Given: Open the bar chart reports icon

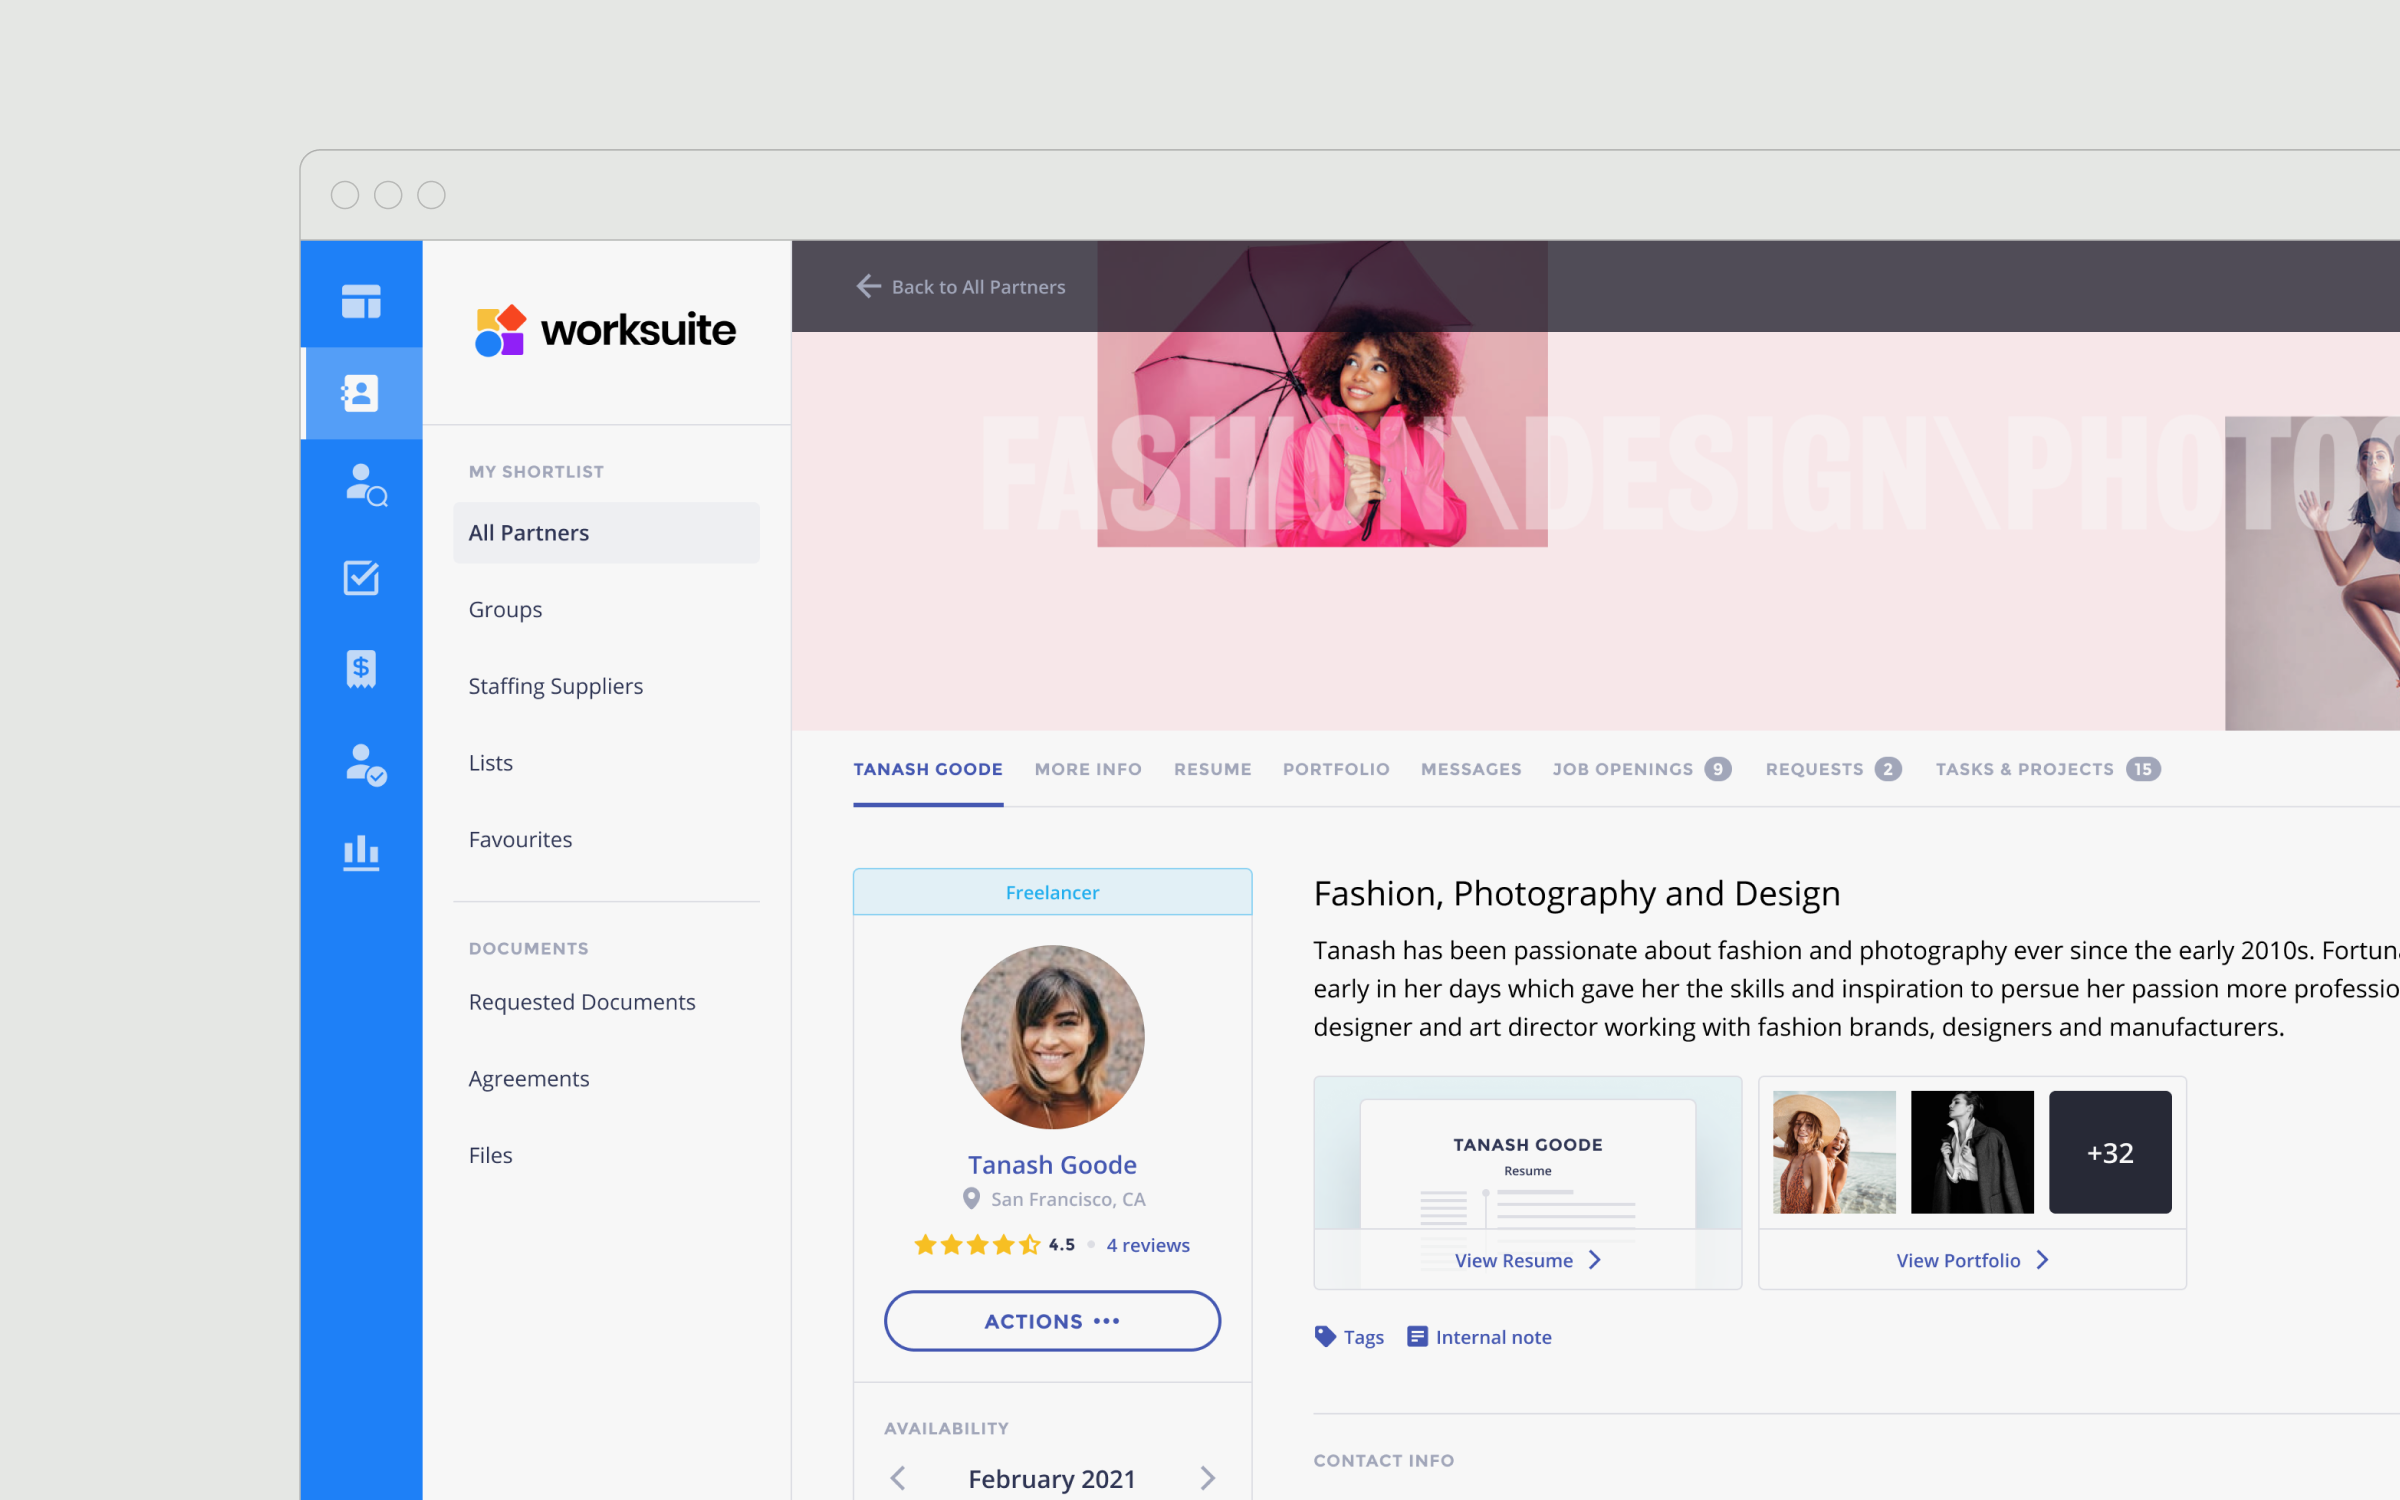Looking at the screenshot, I should [361, 853].
